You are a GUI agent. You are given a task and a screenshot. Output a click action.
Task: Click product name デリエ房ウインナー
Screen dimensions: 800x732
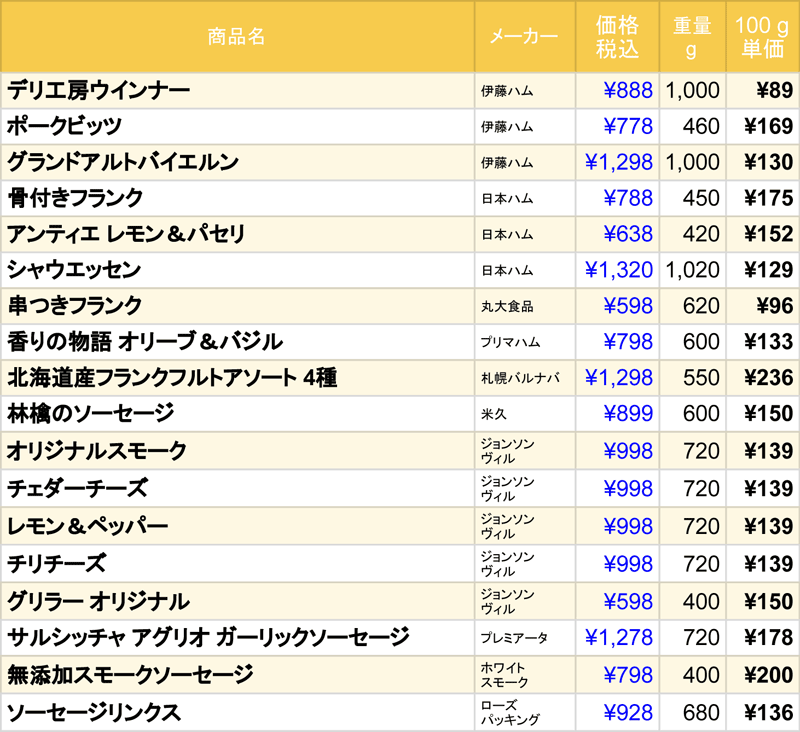click(x=98, y=91)
